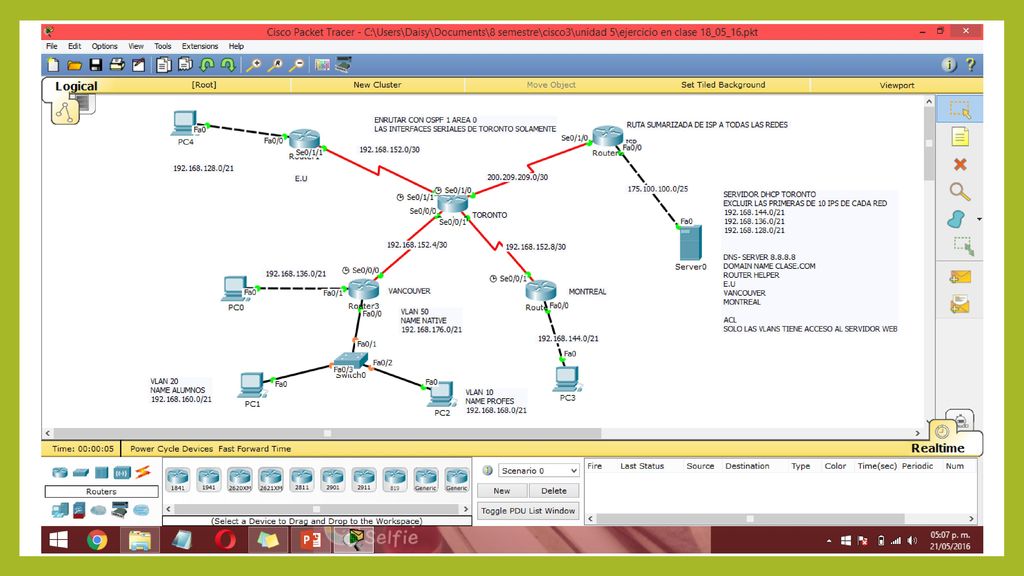1024x576 pixels.
Task: Select the Hubs device category icon
Action: point(101,472)
